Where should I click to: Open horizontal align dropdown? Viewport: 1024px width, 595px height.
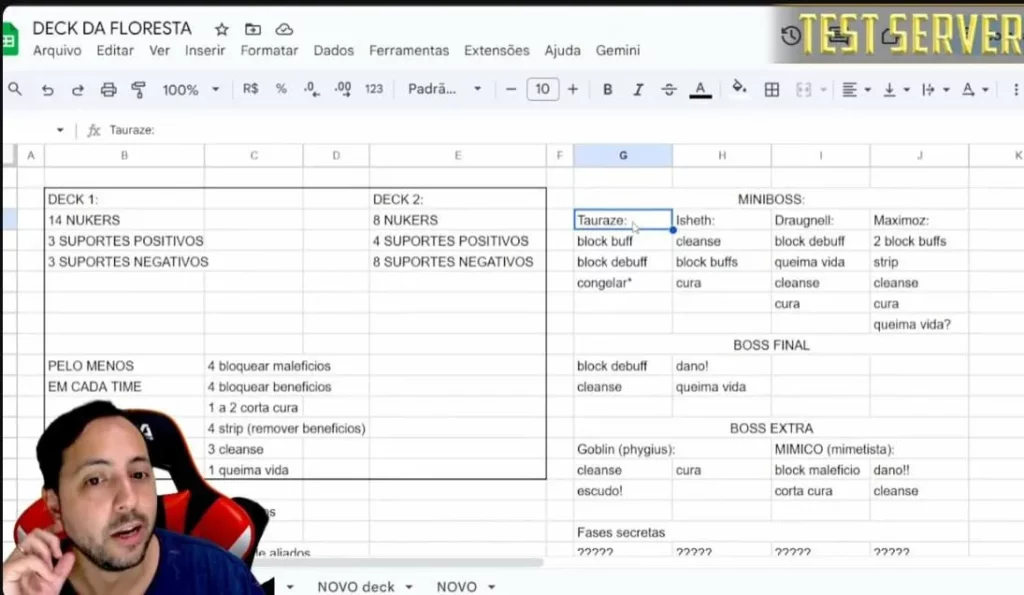pyautogui.click(x=855, y=89)
